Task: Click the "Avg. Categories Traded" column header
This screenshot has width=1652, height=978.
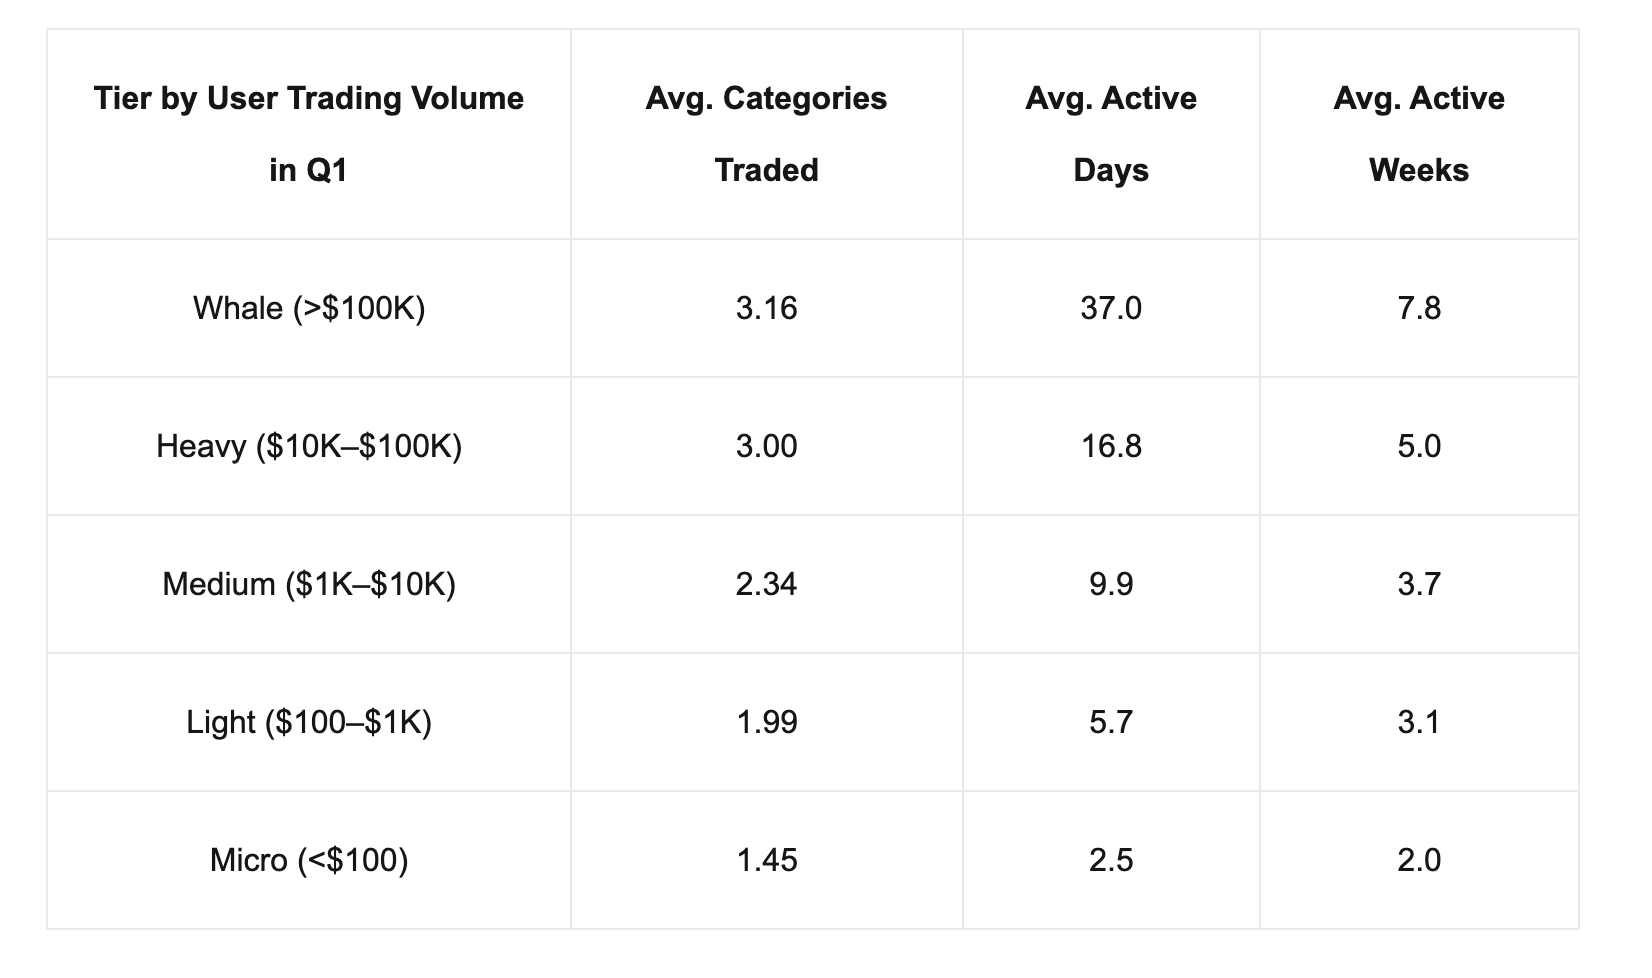Action: pyautogui.click(x=766, y=134)
